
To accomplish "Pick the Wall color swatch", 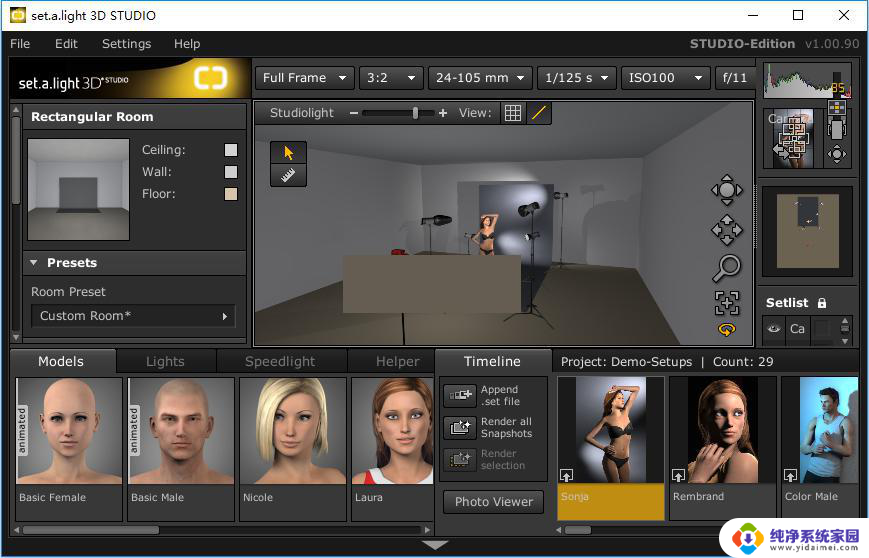I will click(231, 172).
